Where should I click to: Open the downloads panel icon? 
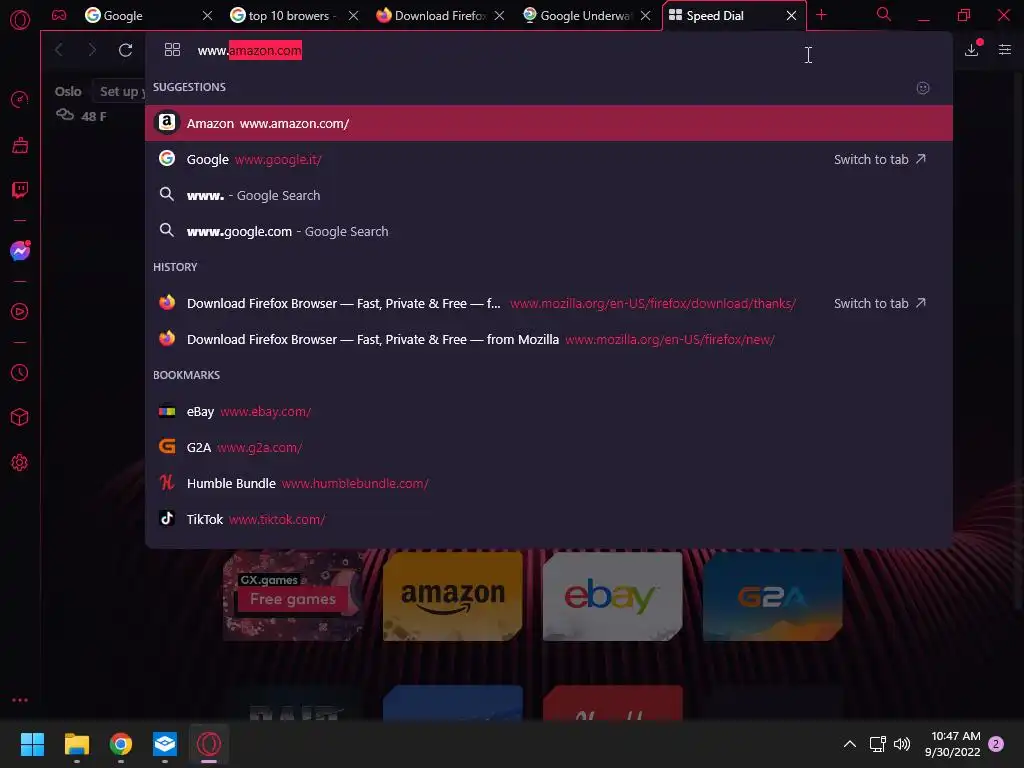972,49
